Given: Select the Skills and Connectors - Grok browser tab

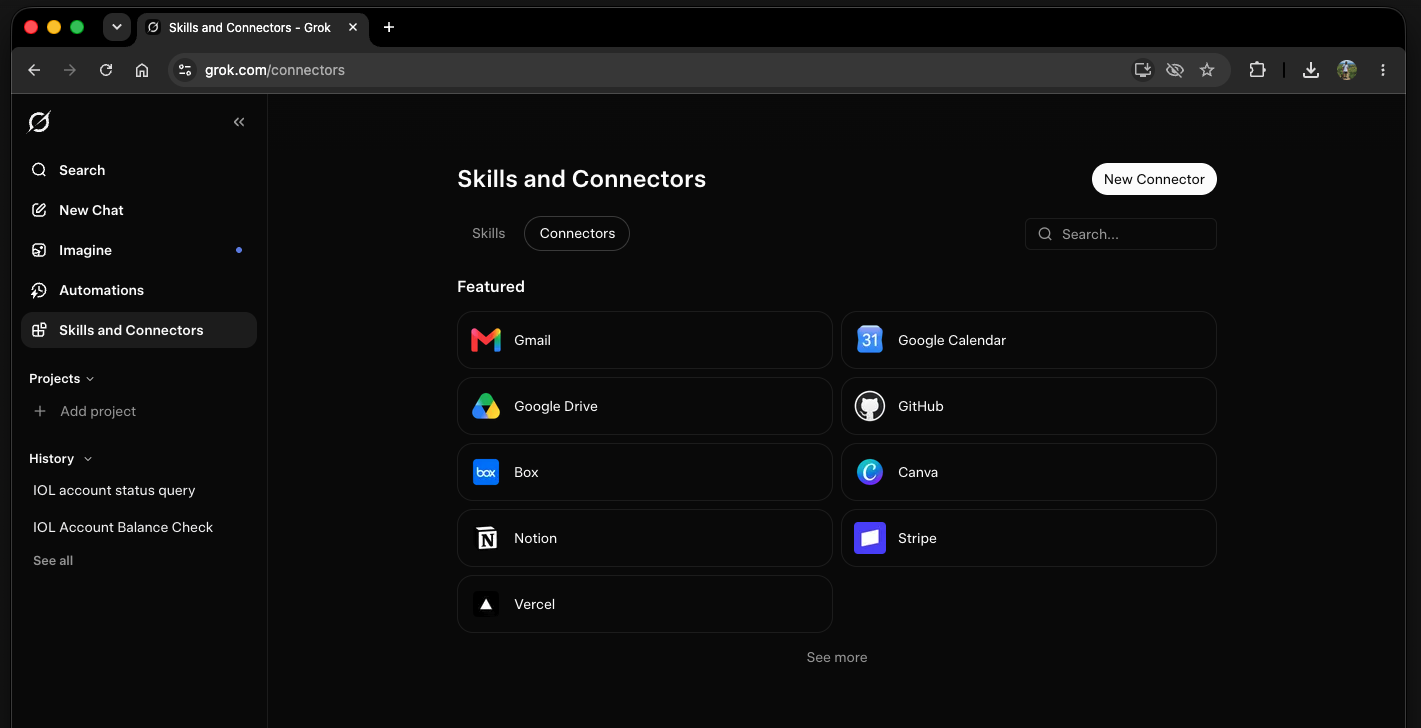Looking at the screenshot, I should [251, 27].
